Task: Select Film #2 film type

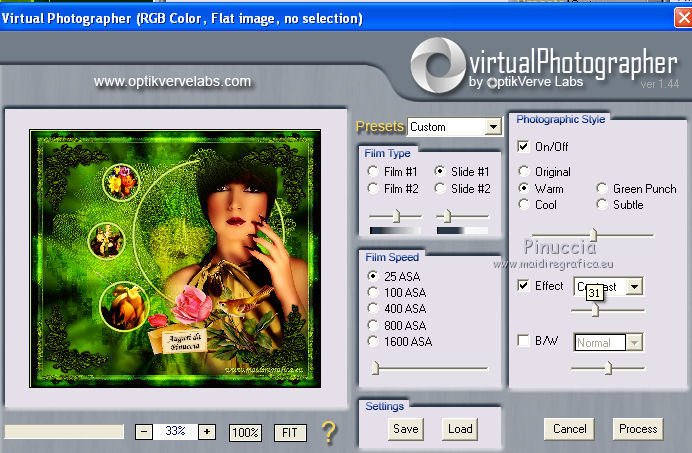Action: coord(373,188)
